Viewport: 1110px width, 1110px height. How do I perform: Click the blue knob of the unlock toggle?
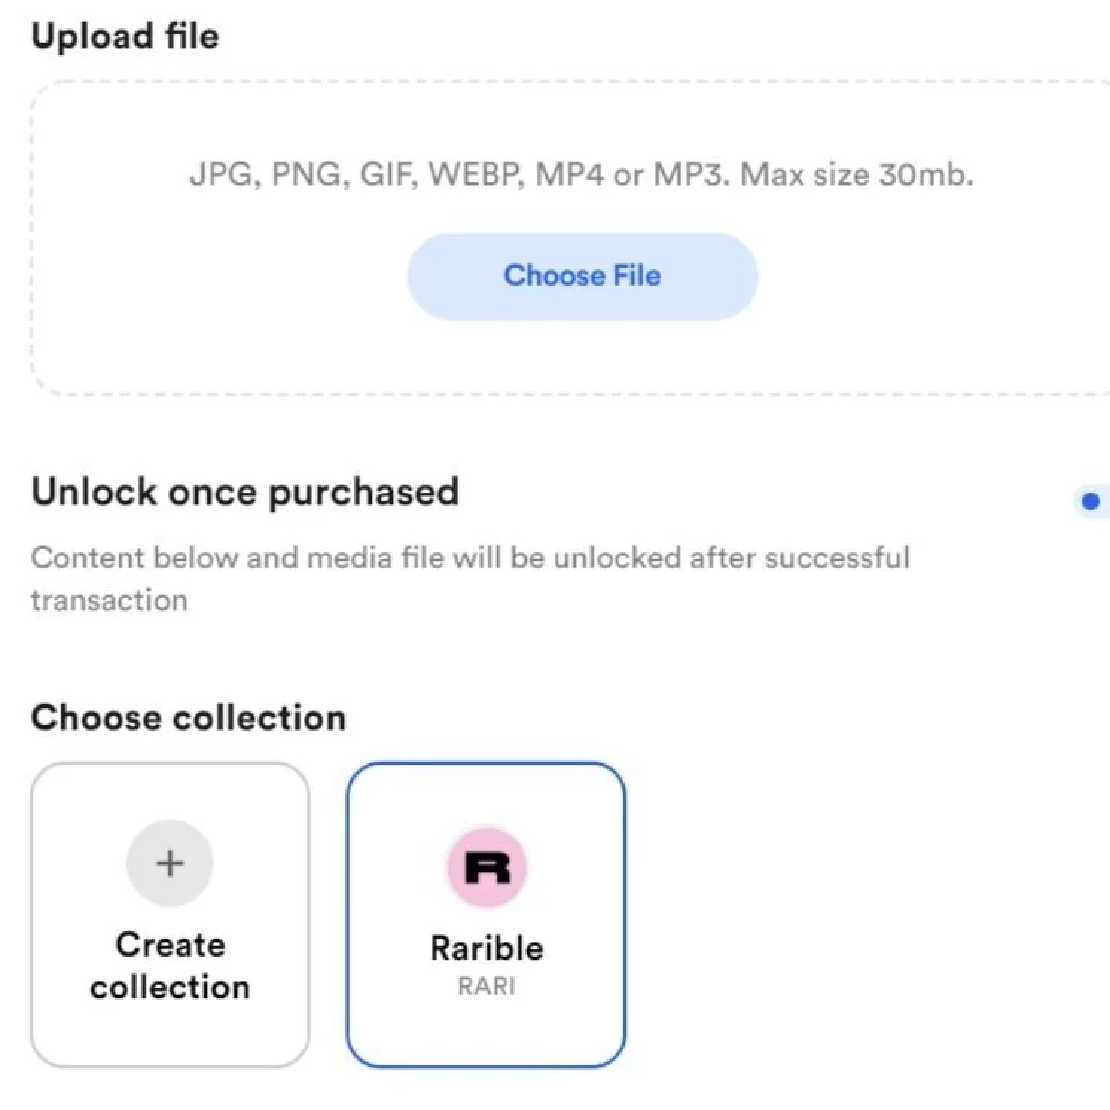(1091, 501)
